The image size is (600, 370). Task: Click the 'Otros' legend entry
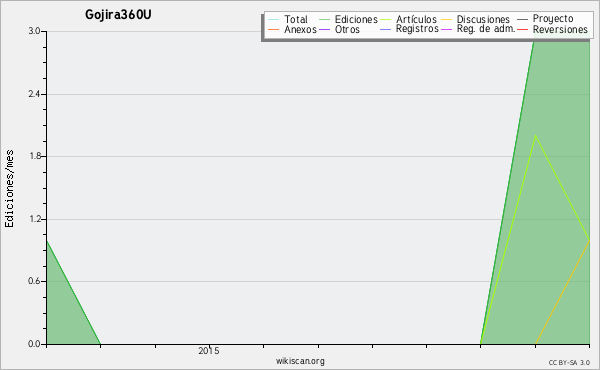347,29
